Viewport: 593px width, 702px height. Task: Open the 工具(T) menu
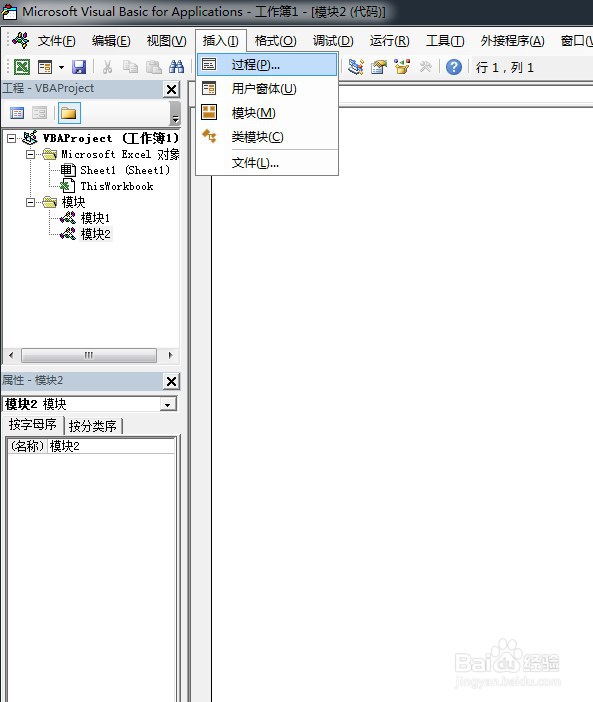click(445, 41)
